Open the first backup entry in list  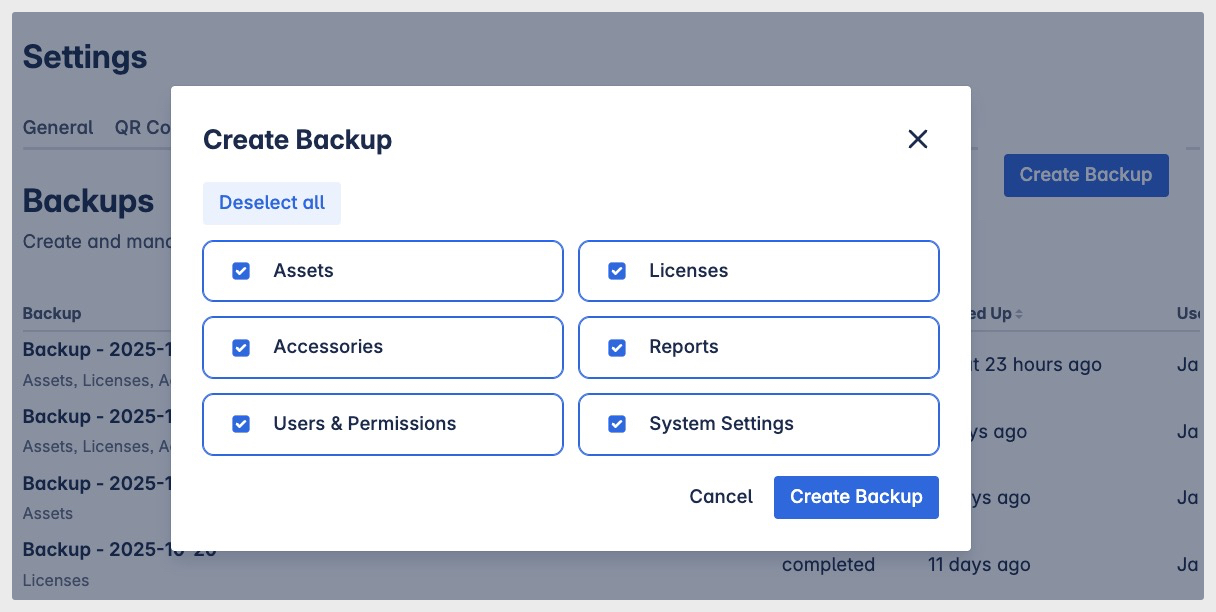[x=97, y=350]
